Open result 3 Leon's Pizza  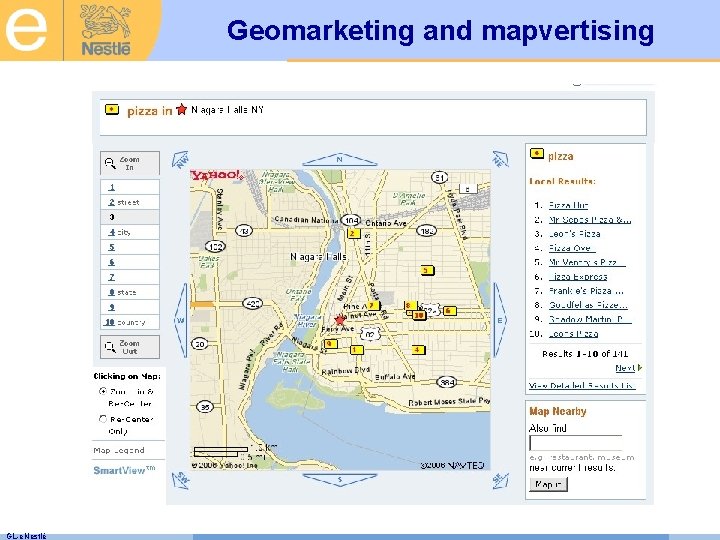pyautogui.click(x=574, y=234)
